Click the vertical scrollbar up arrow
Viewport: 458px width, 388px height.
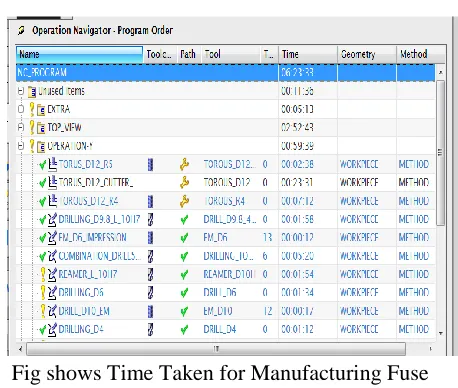[x=441, y=72]
